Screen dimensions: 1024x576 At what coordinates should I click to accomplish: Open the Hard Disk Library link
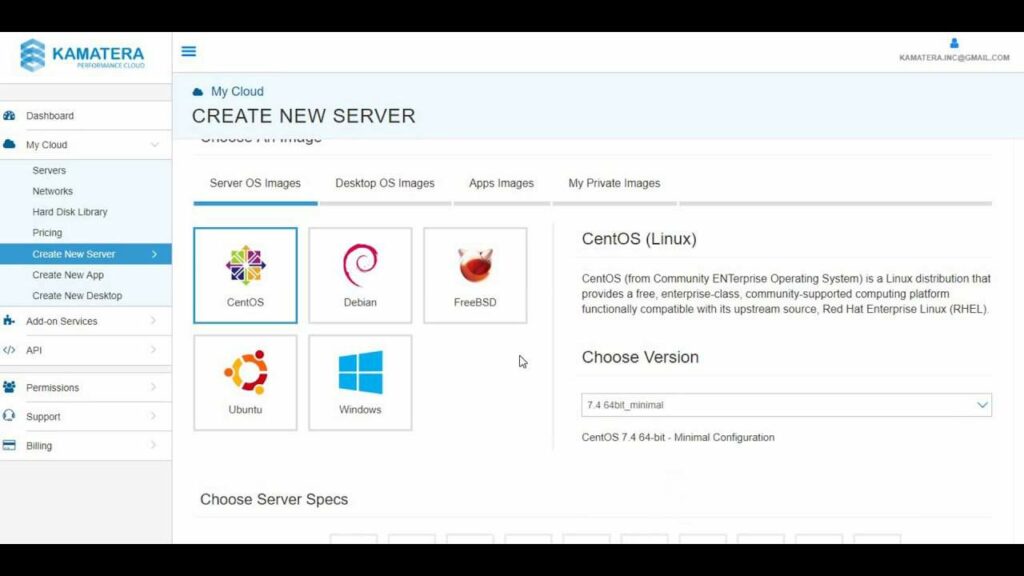point(70,212)
